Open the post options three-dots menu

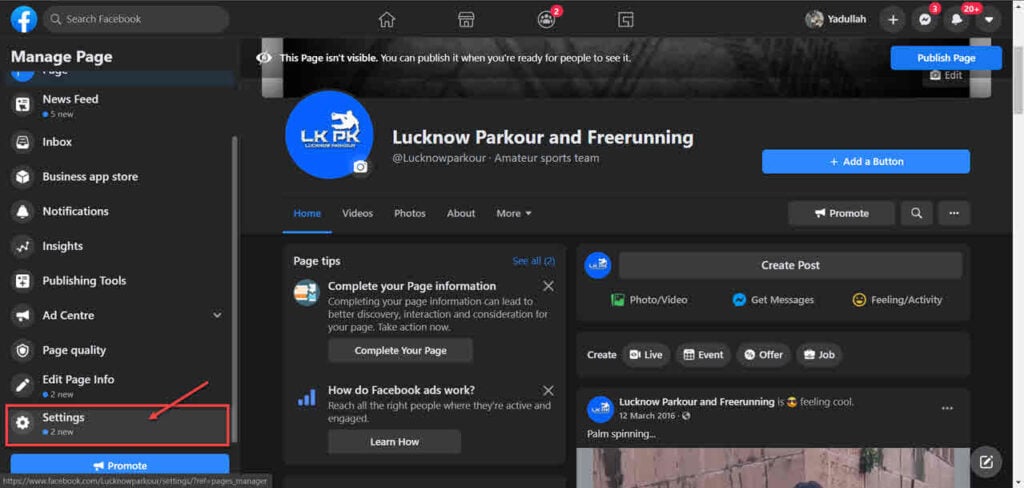(x=947, y=408)
